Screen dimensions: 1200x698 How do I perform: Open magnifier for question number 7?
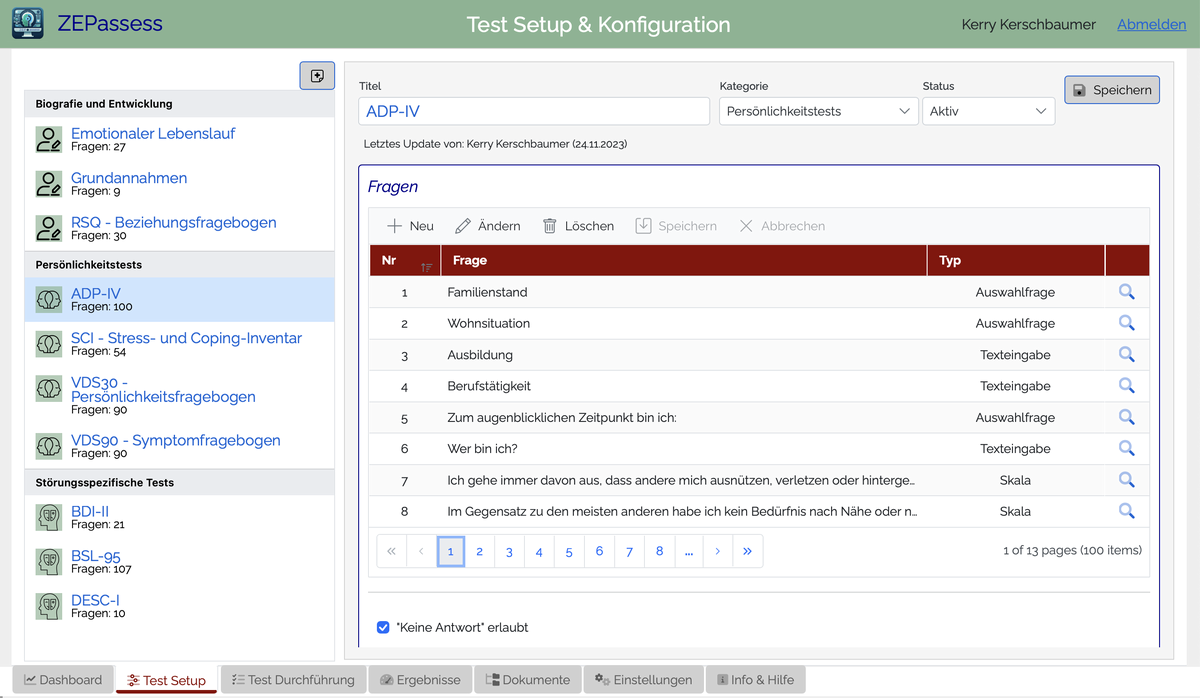(x=1126, y=480)
